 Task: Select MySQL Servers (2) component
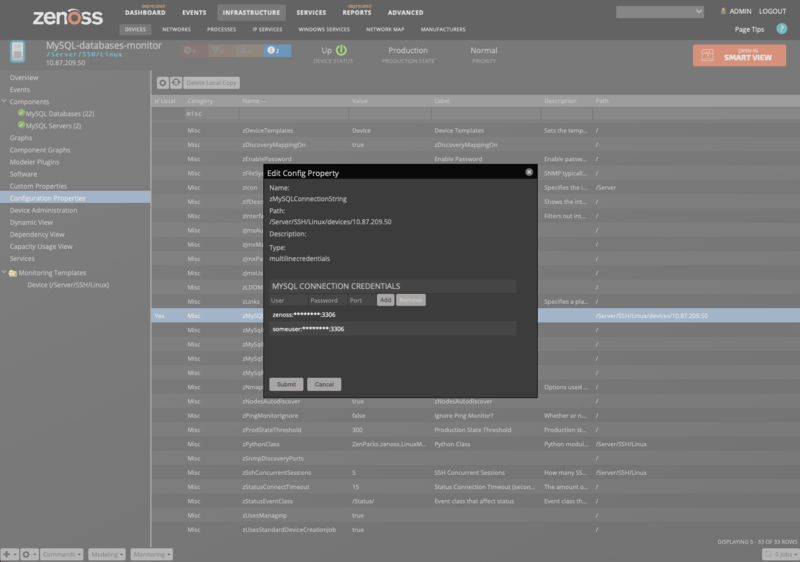53,126
